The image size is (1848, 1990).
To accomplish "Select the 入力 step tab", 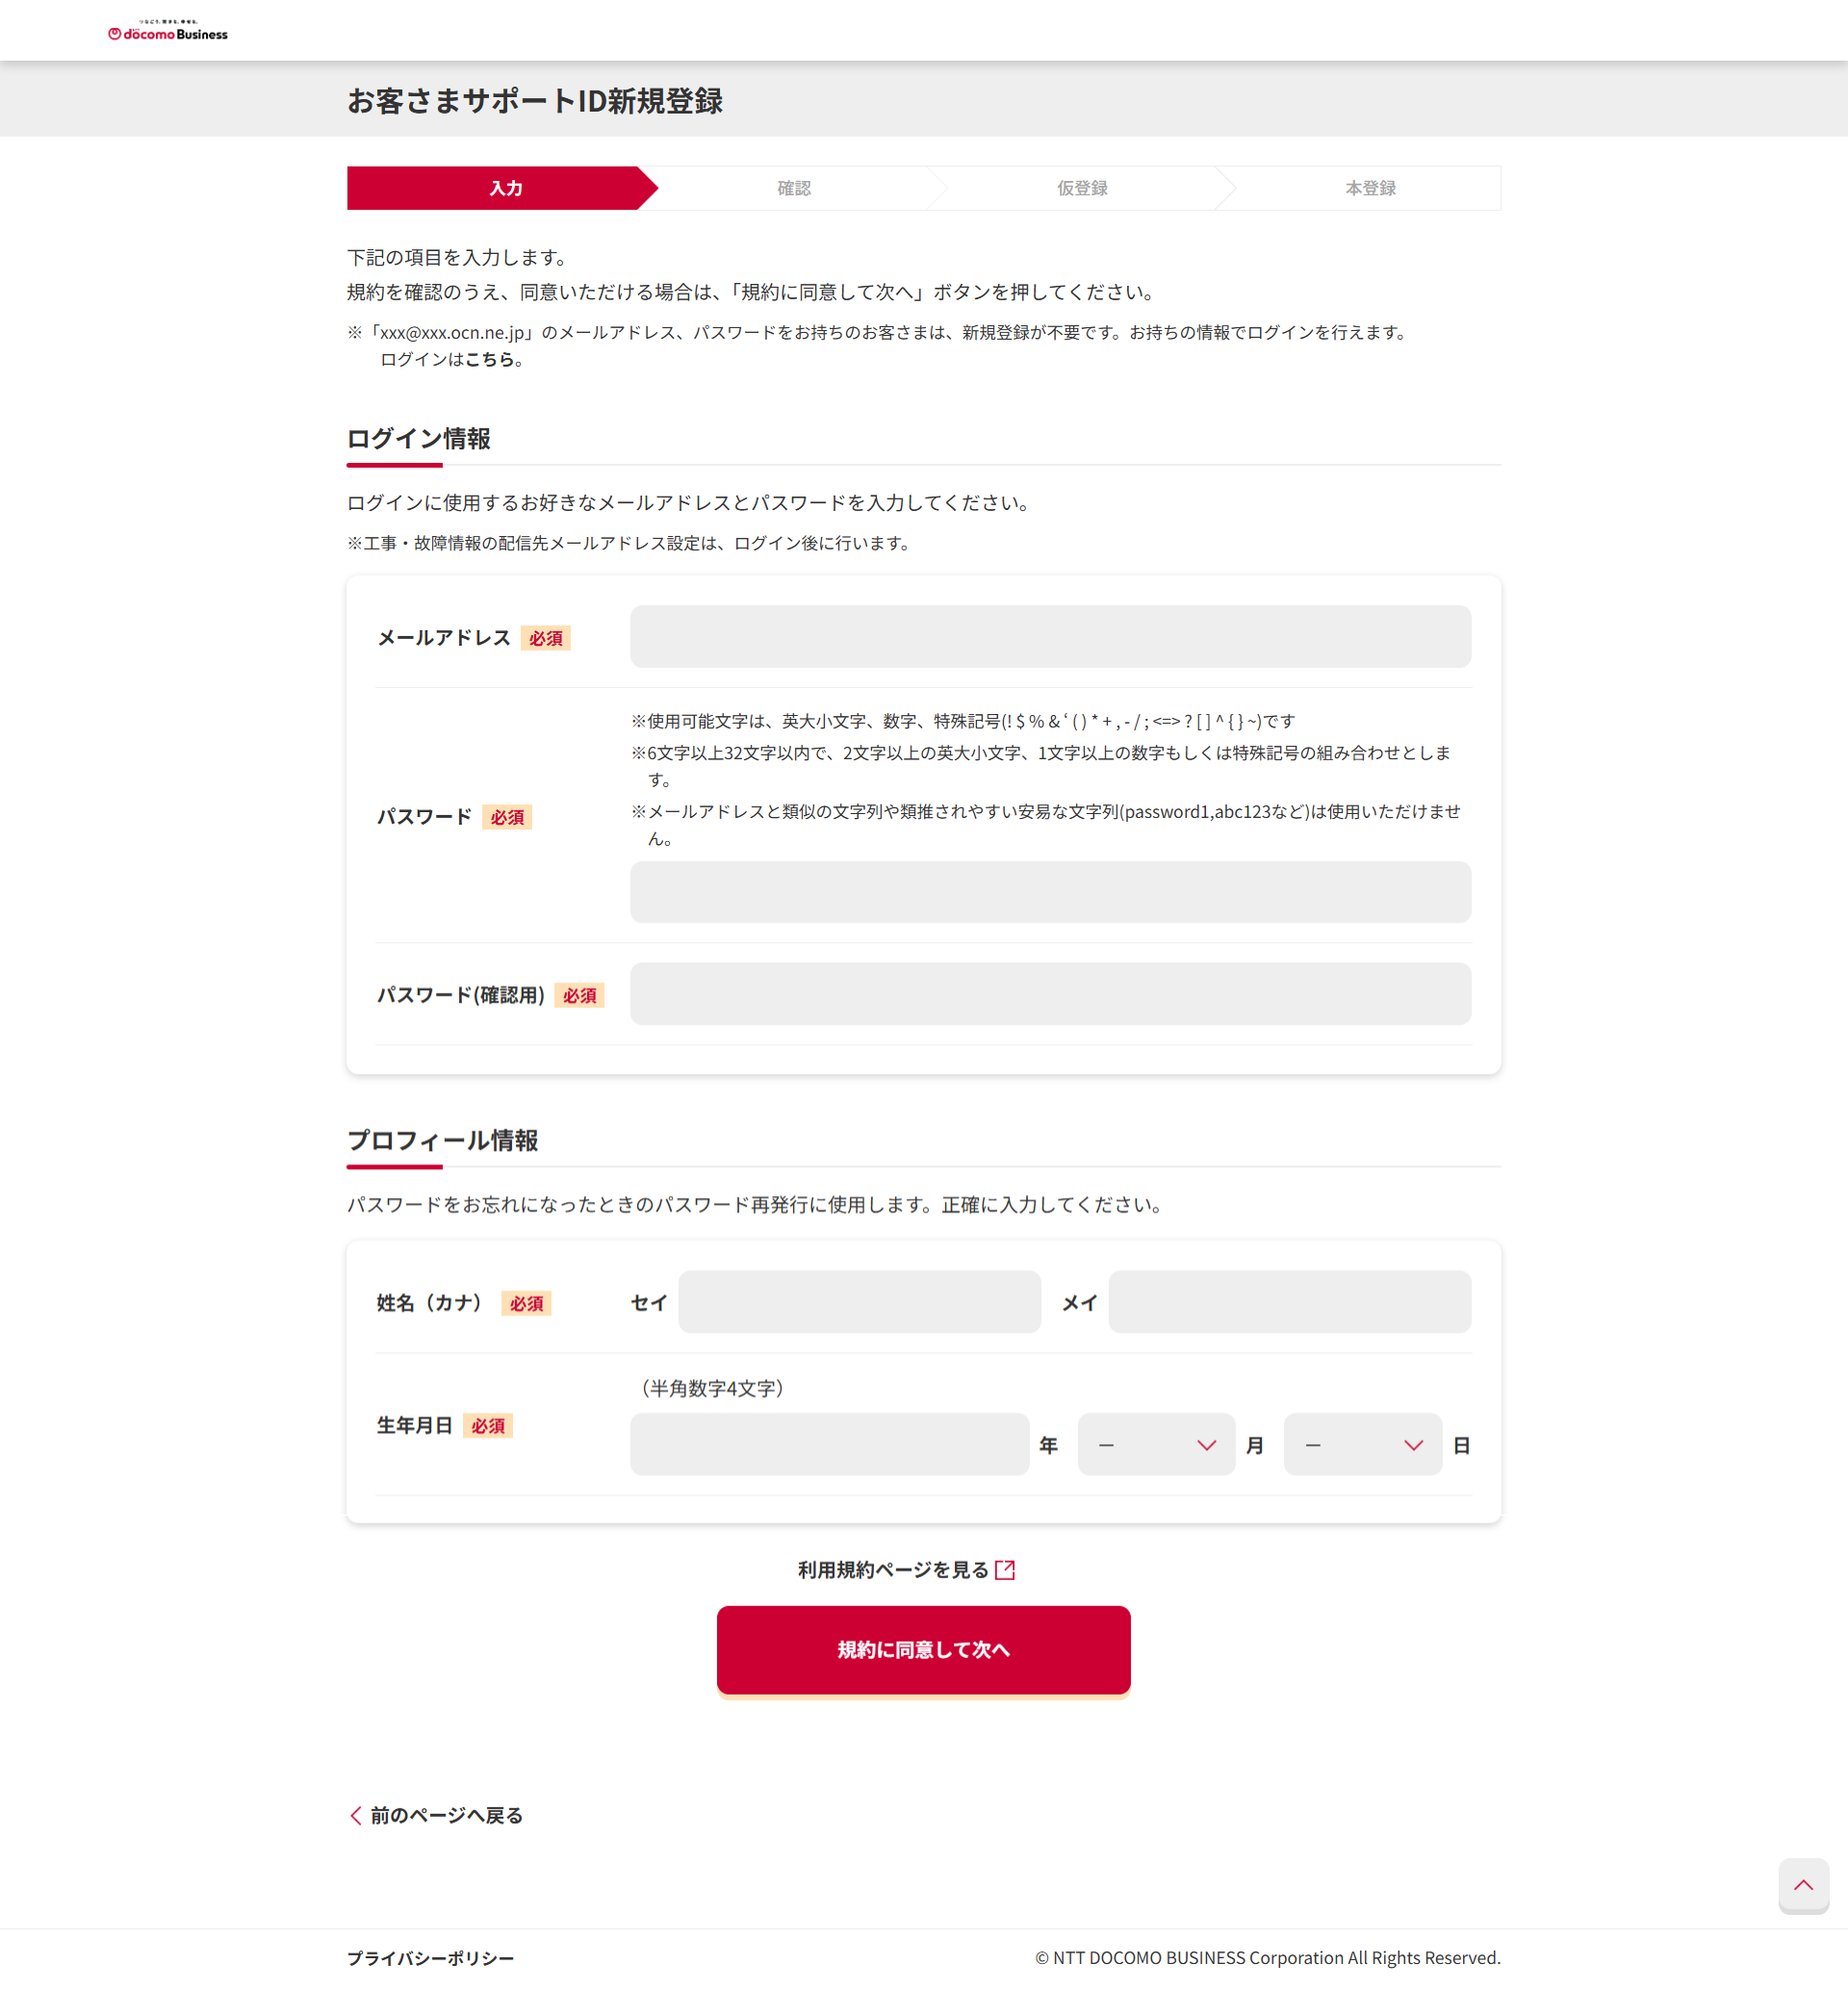I will 505,188.
